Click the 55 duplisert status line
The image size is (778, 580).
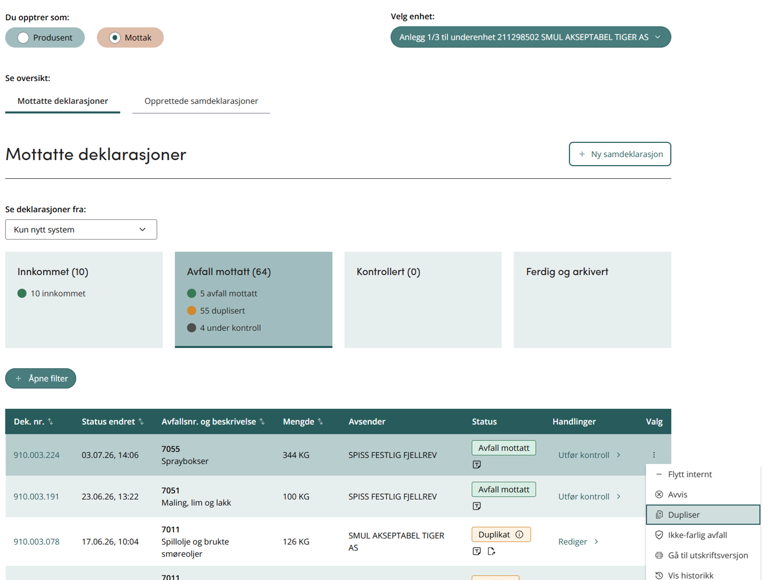[x=216, y=311]
